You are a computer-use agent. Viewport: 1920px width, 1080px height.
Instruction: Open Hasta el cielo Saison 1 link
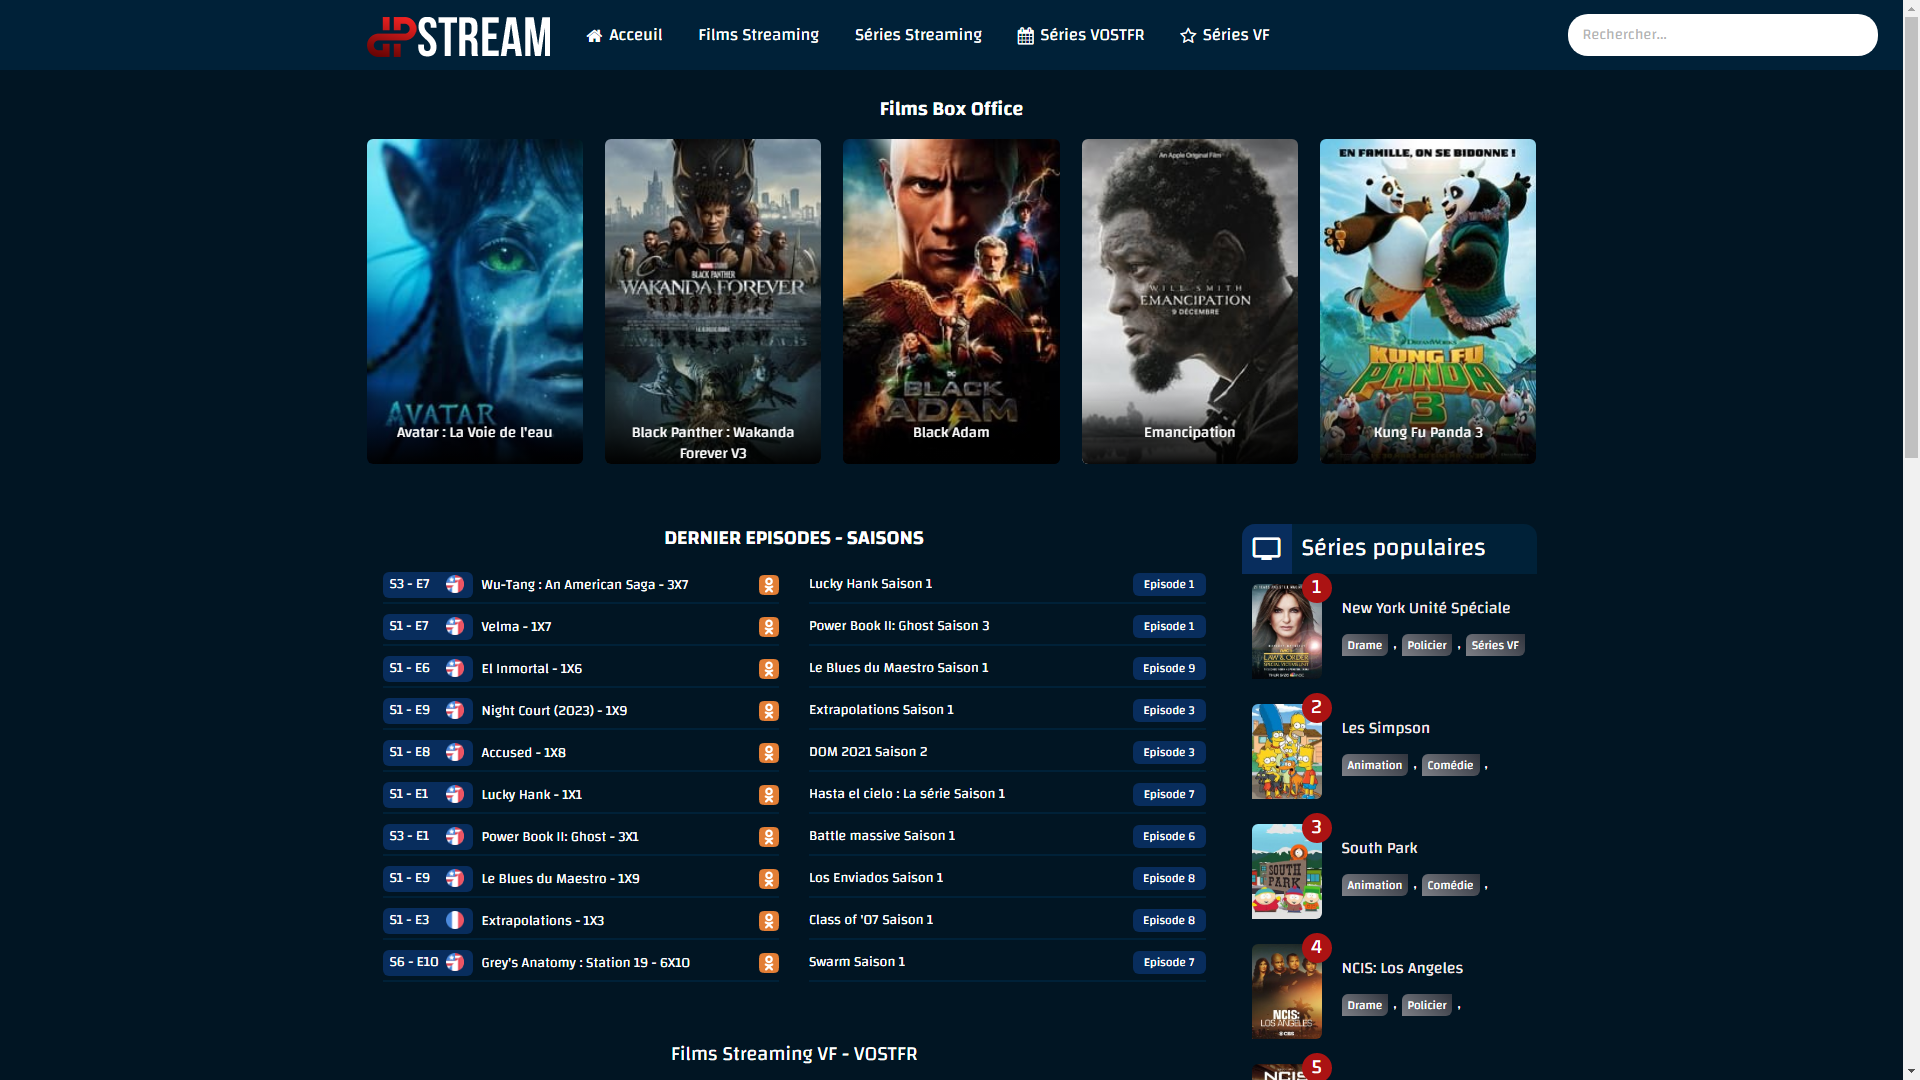(906, 794)
